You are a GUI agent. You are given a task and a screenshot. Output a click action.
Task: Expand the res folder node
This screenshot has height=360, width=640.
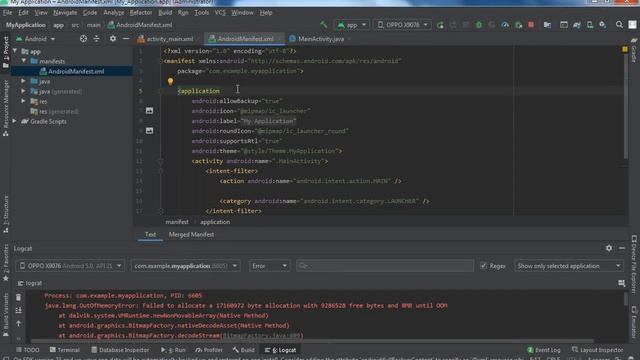tap(24, 101)
